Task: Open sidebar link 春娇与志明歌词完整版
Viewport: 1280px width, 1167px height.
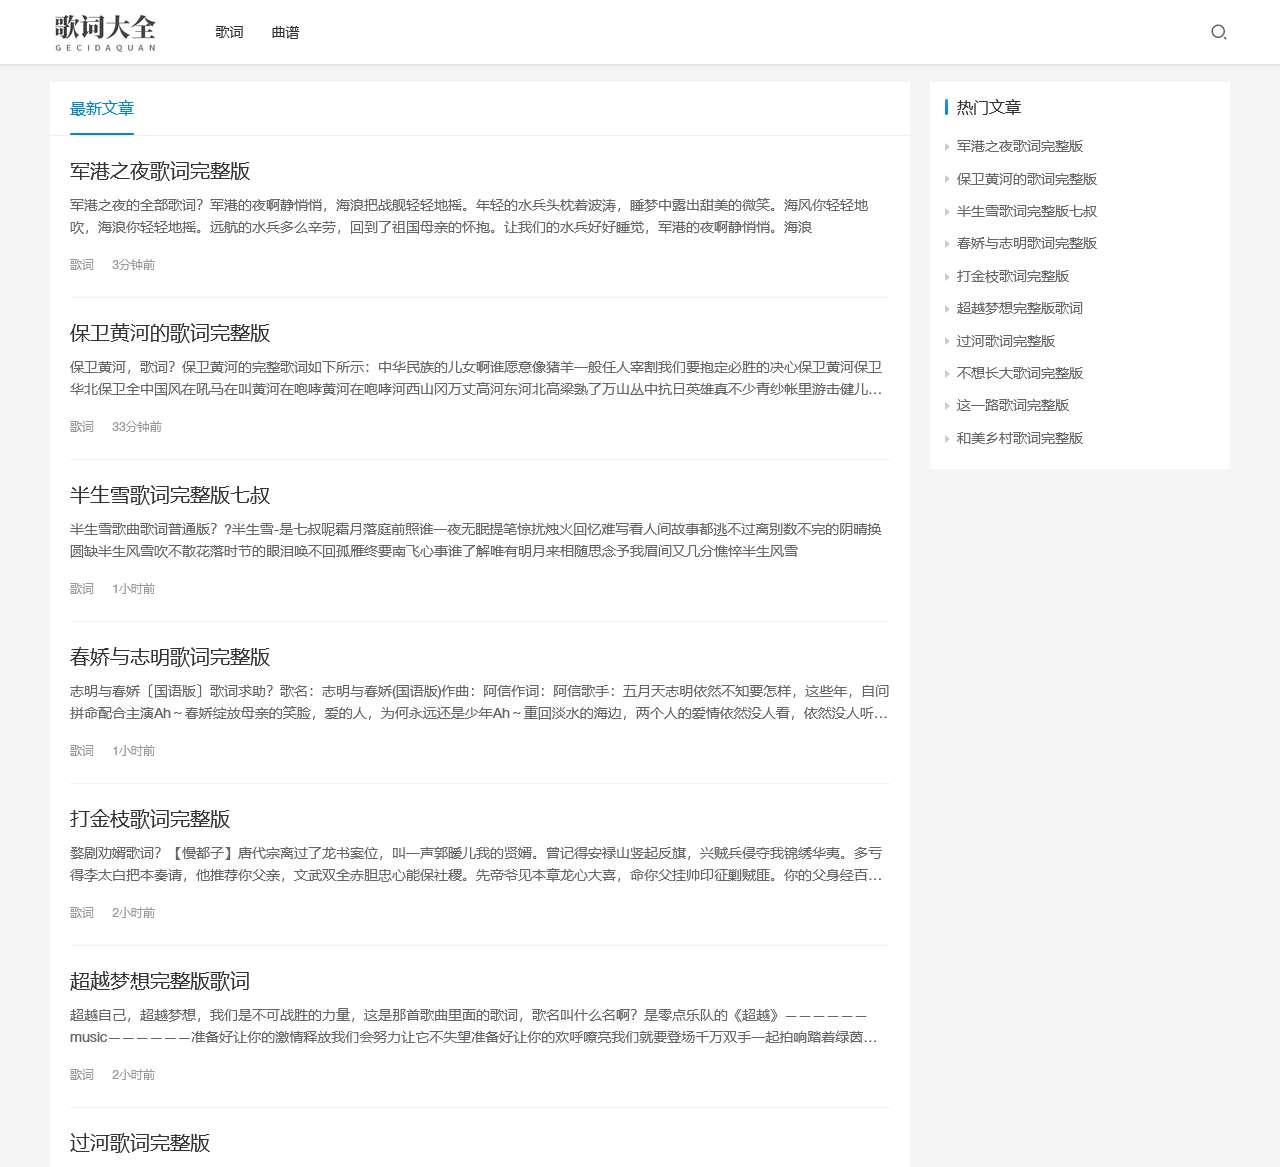Action: click(1027, 243)
